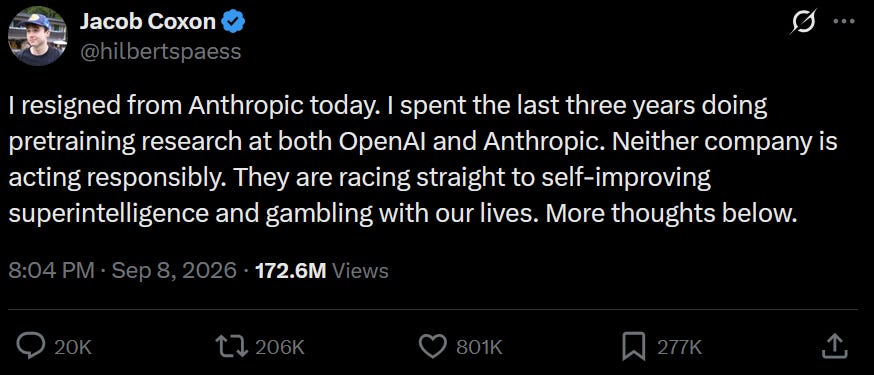Click the display name Jacob Coxon
The height and width of the screenshot is (375, 874).
pos(148,22)
